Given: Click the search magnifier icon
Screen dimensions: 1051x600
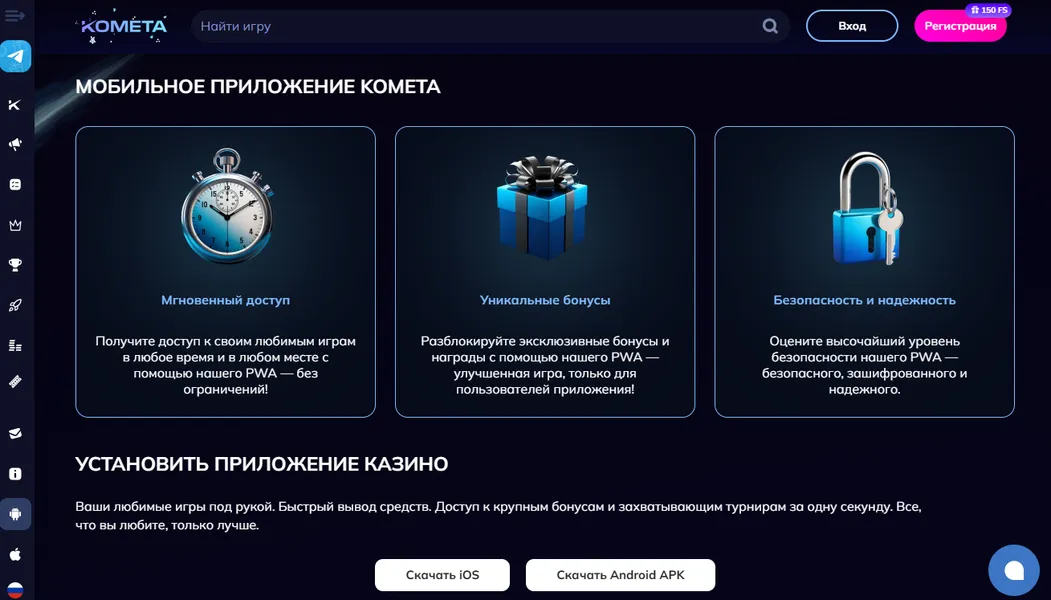Looking at the screenshot, I should tap(769, 25).
